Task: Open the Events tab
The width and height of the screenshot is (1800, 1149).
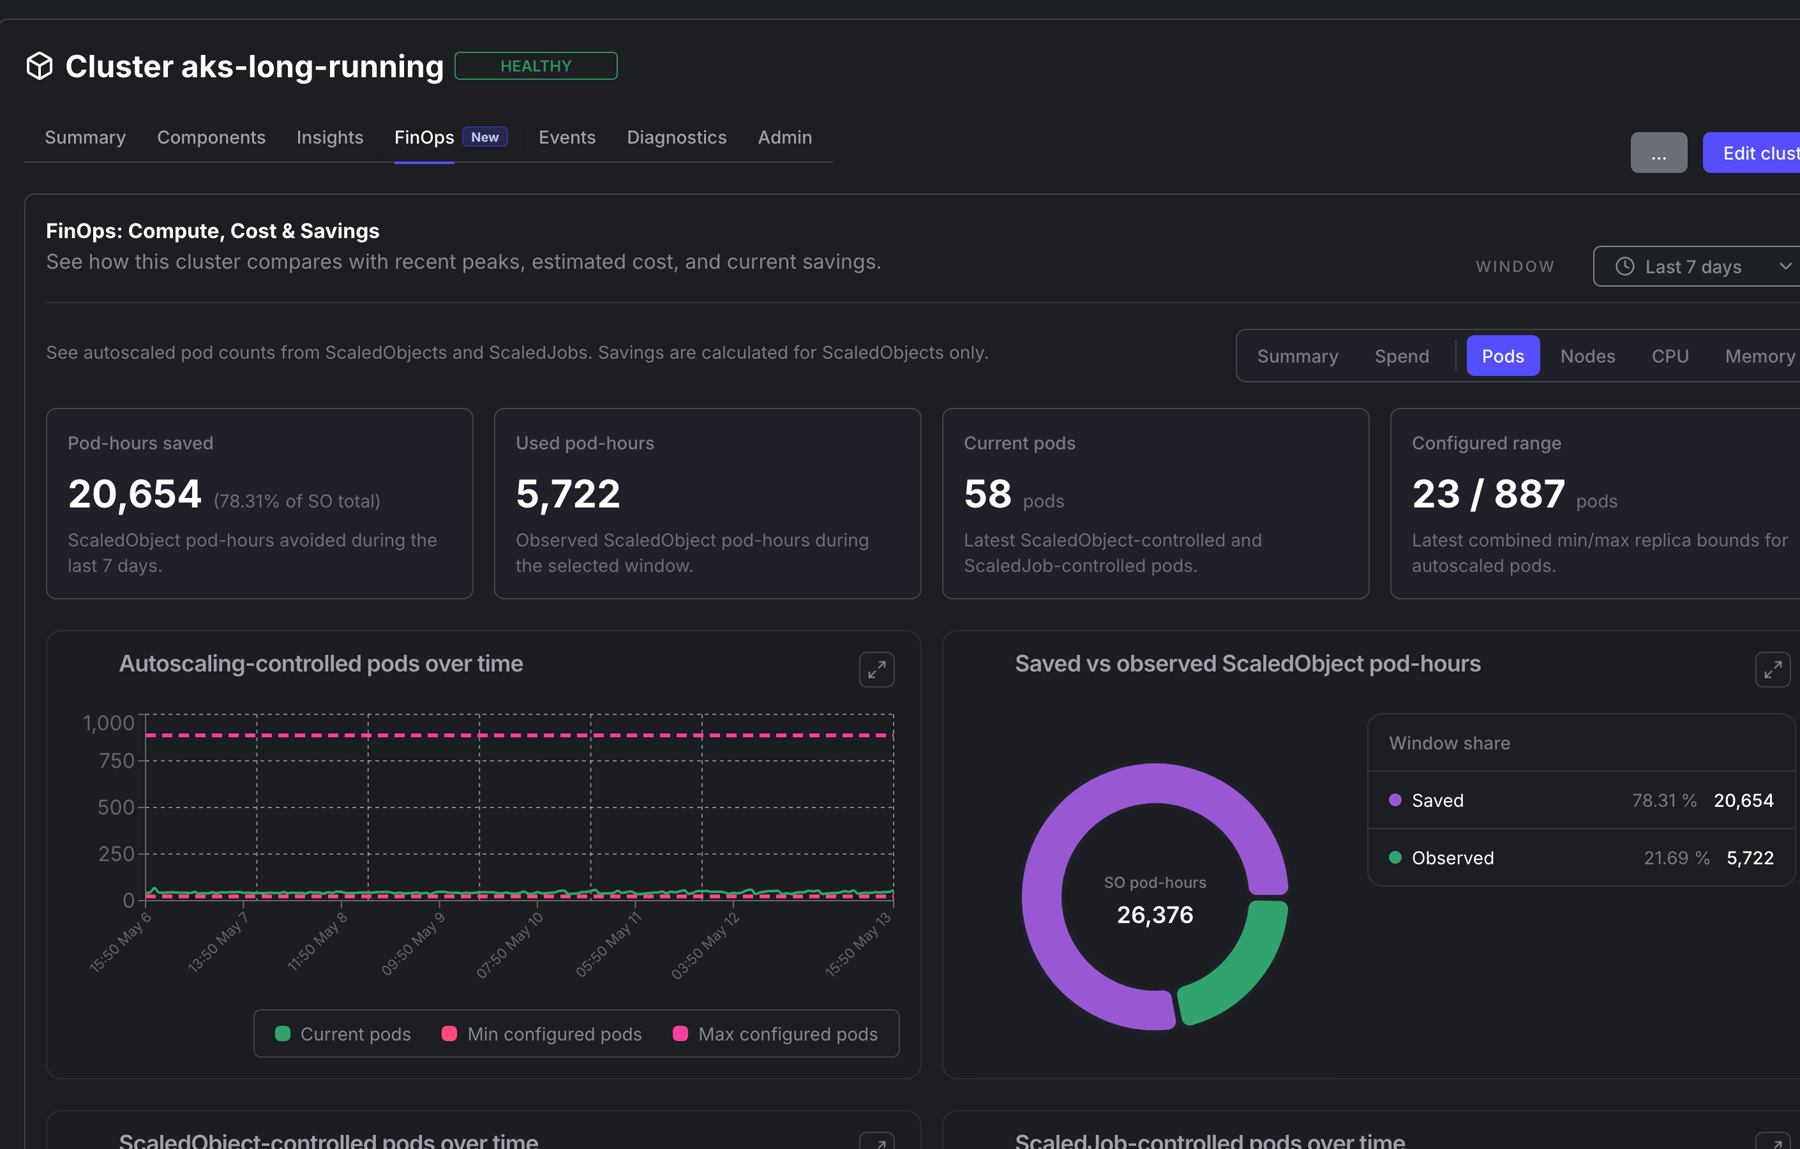Action: pos(567,137)
